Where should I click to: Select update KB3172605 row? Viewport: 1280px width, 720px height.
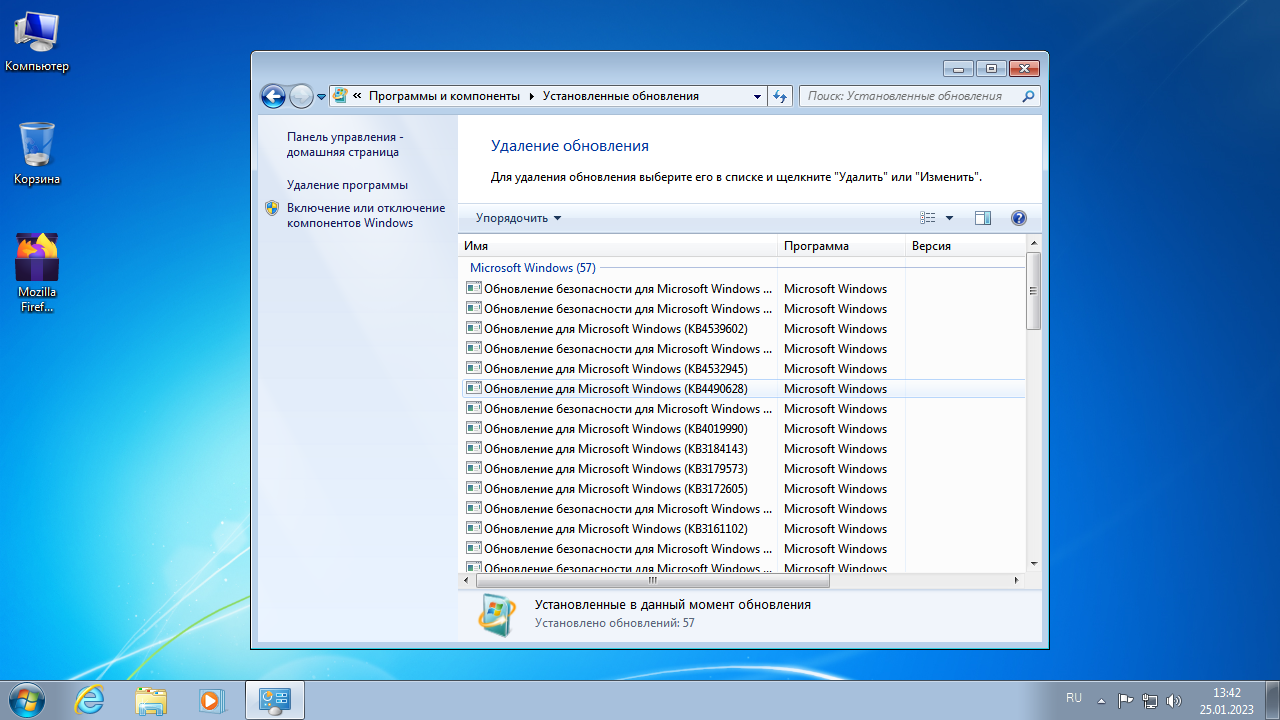(742, 489)
